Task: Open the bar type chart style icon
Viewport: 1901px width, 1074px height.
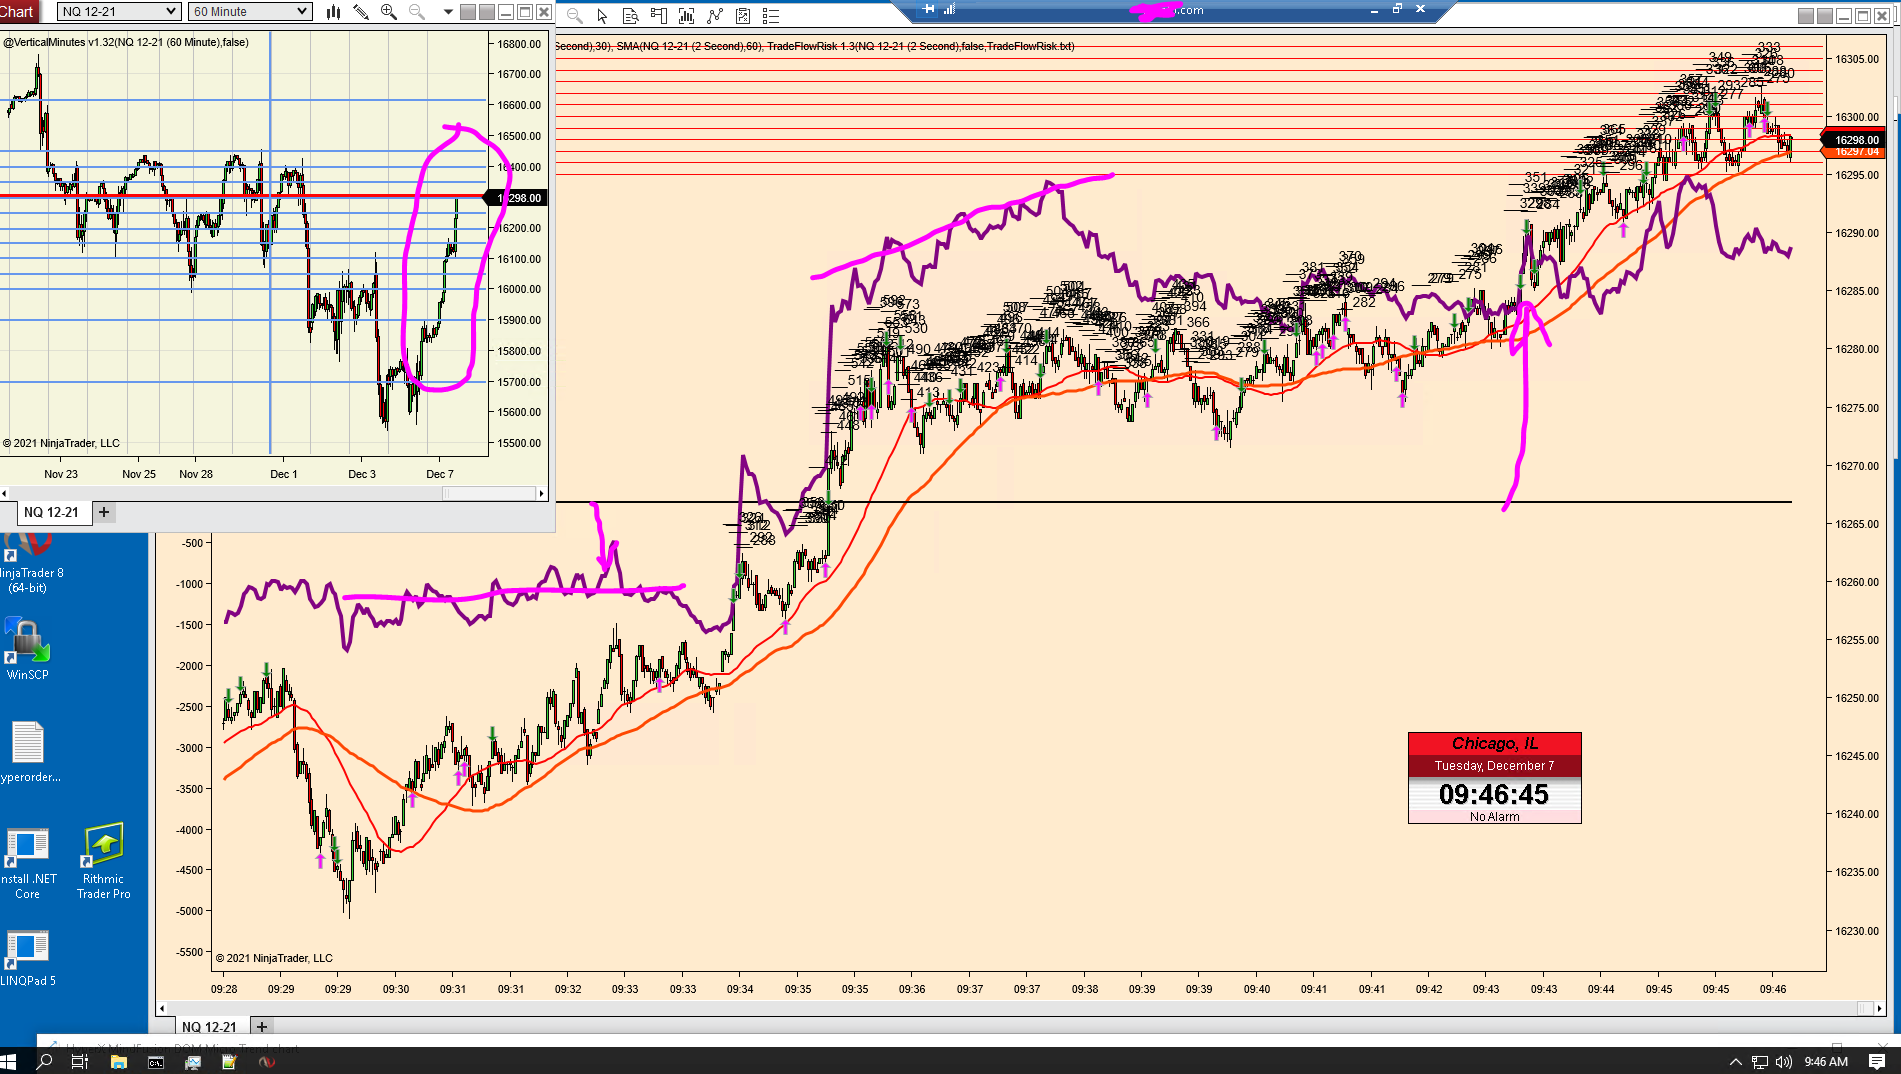Action: (x=334, y=12)
